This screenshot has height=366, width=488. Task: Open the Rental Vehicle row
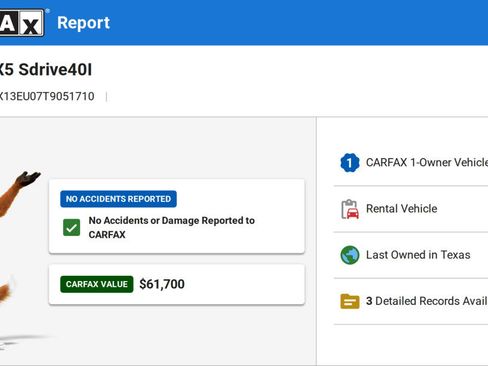[411, 209]
